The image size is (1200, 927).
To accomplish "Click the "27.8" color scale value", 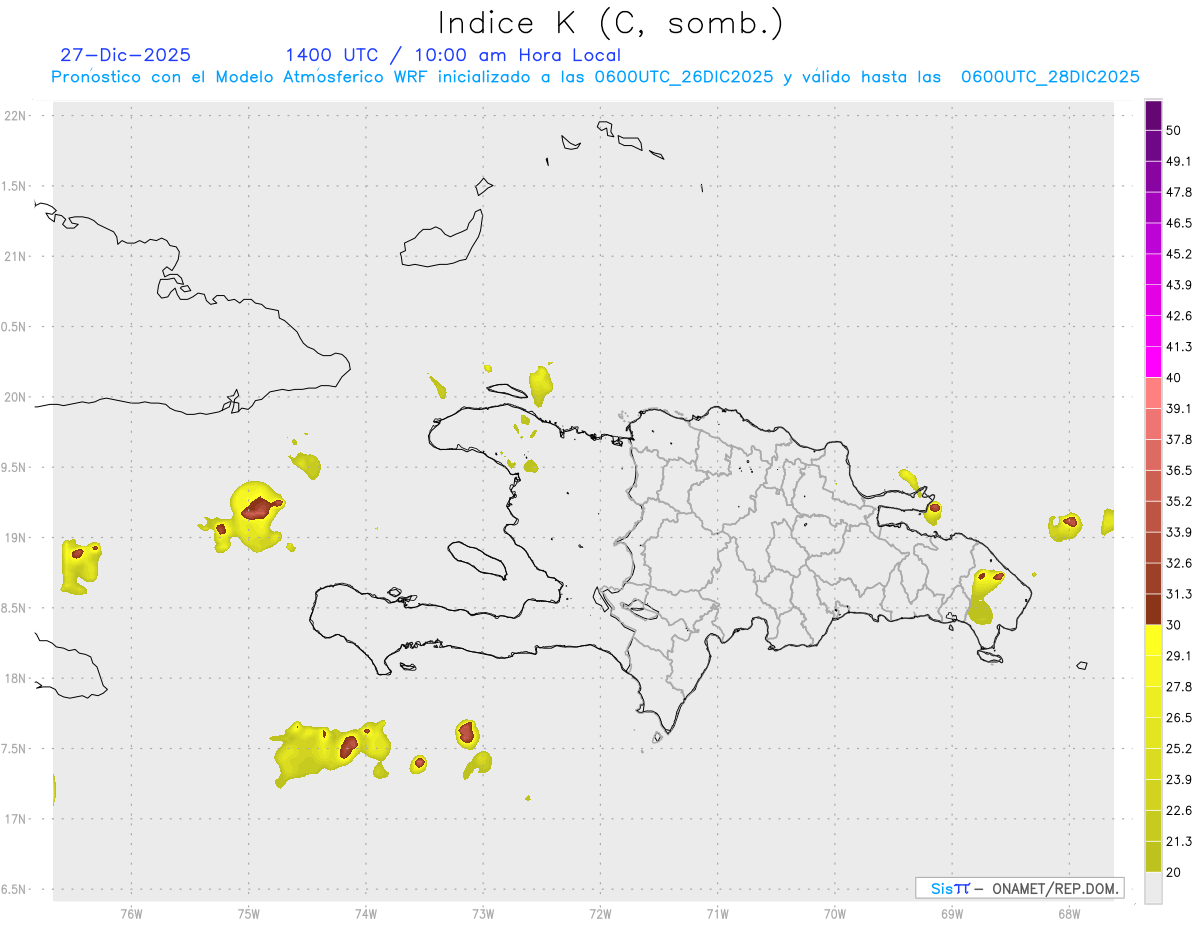I will pyautogui.click(x=1179, y=687).
